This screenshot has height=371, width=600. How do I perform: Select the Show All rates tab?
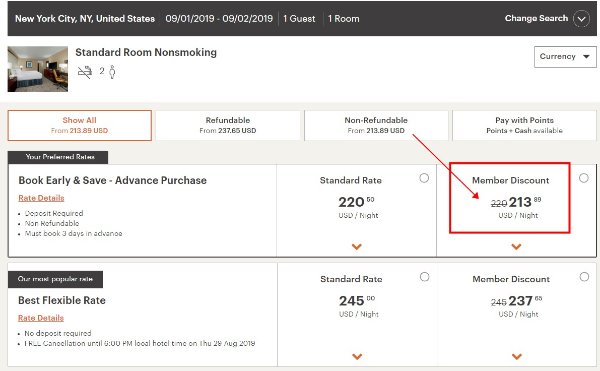click(x=80, y=125)
